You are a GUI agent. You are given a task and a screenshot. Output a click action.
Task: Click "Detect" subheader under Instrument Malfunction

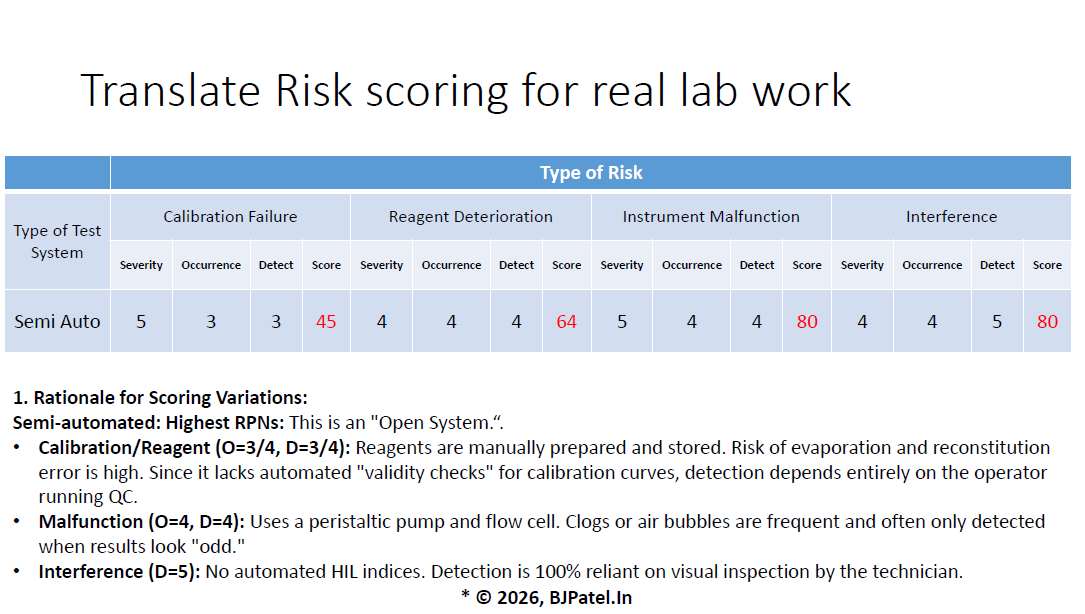(756, 265)
